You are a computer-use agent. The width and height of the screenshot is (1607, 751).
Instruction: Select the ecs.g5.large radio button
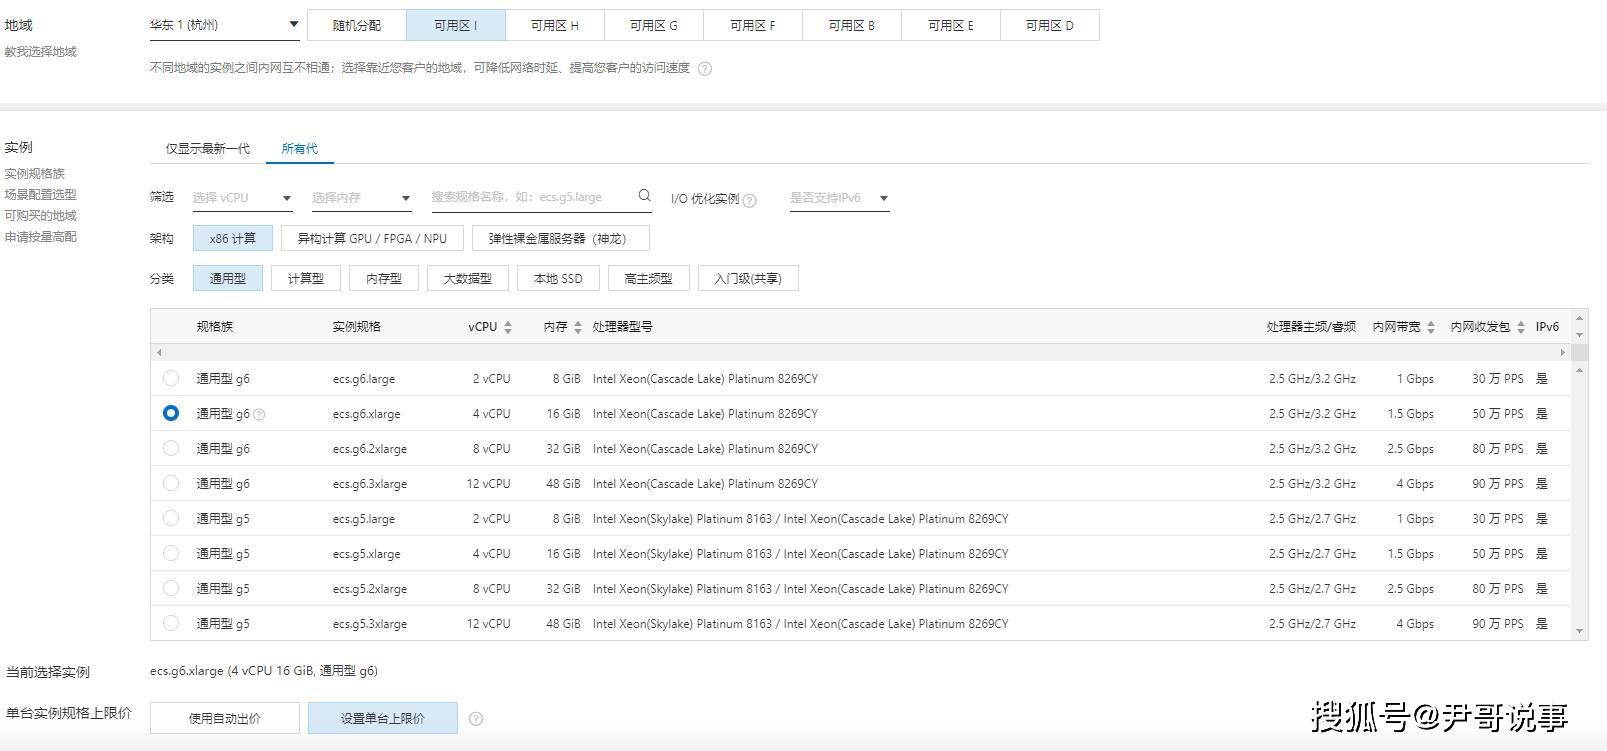coord(171,518)
